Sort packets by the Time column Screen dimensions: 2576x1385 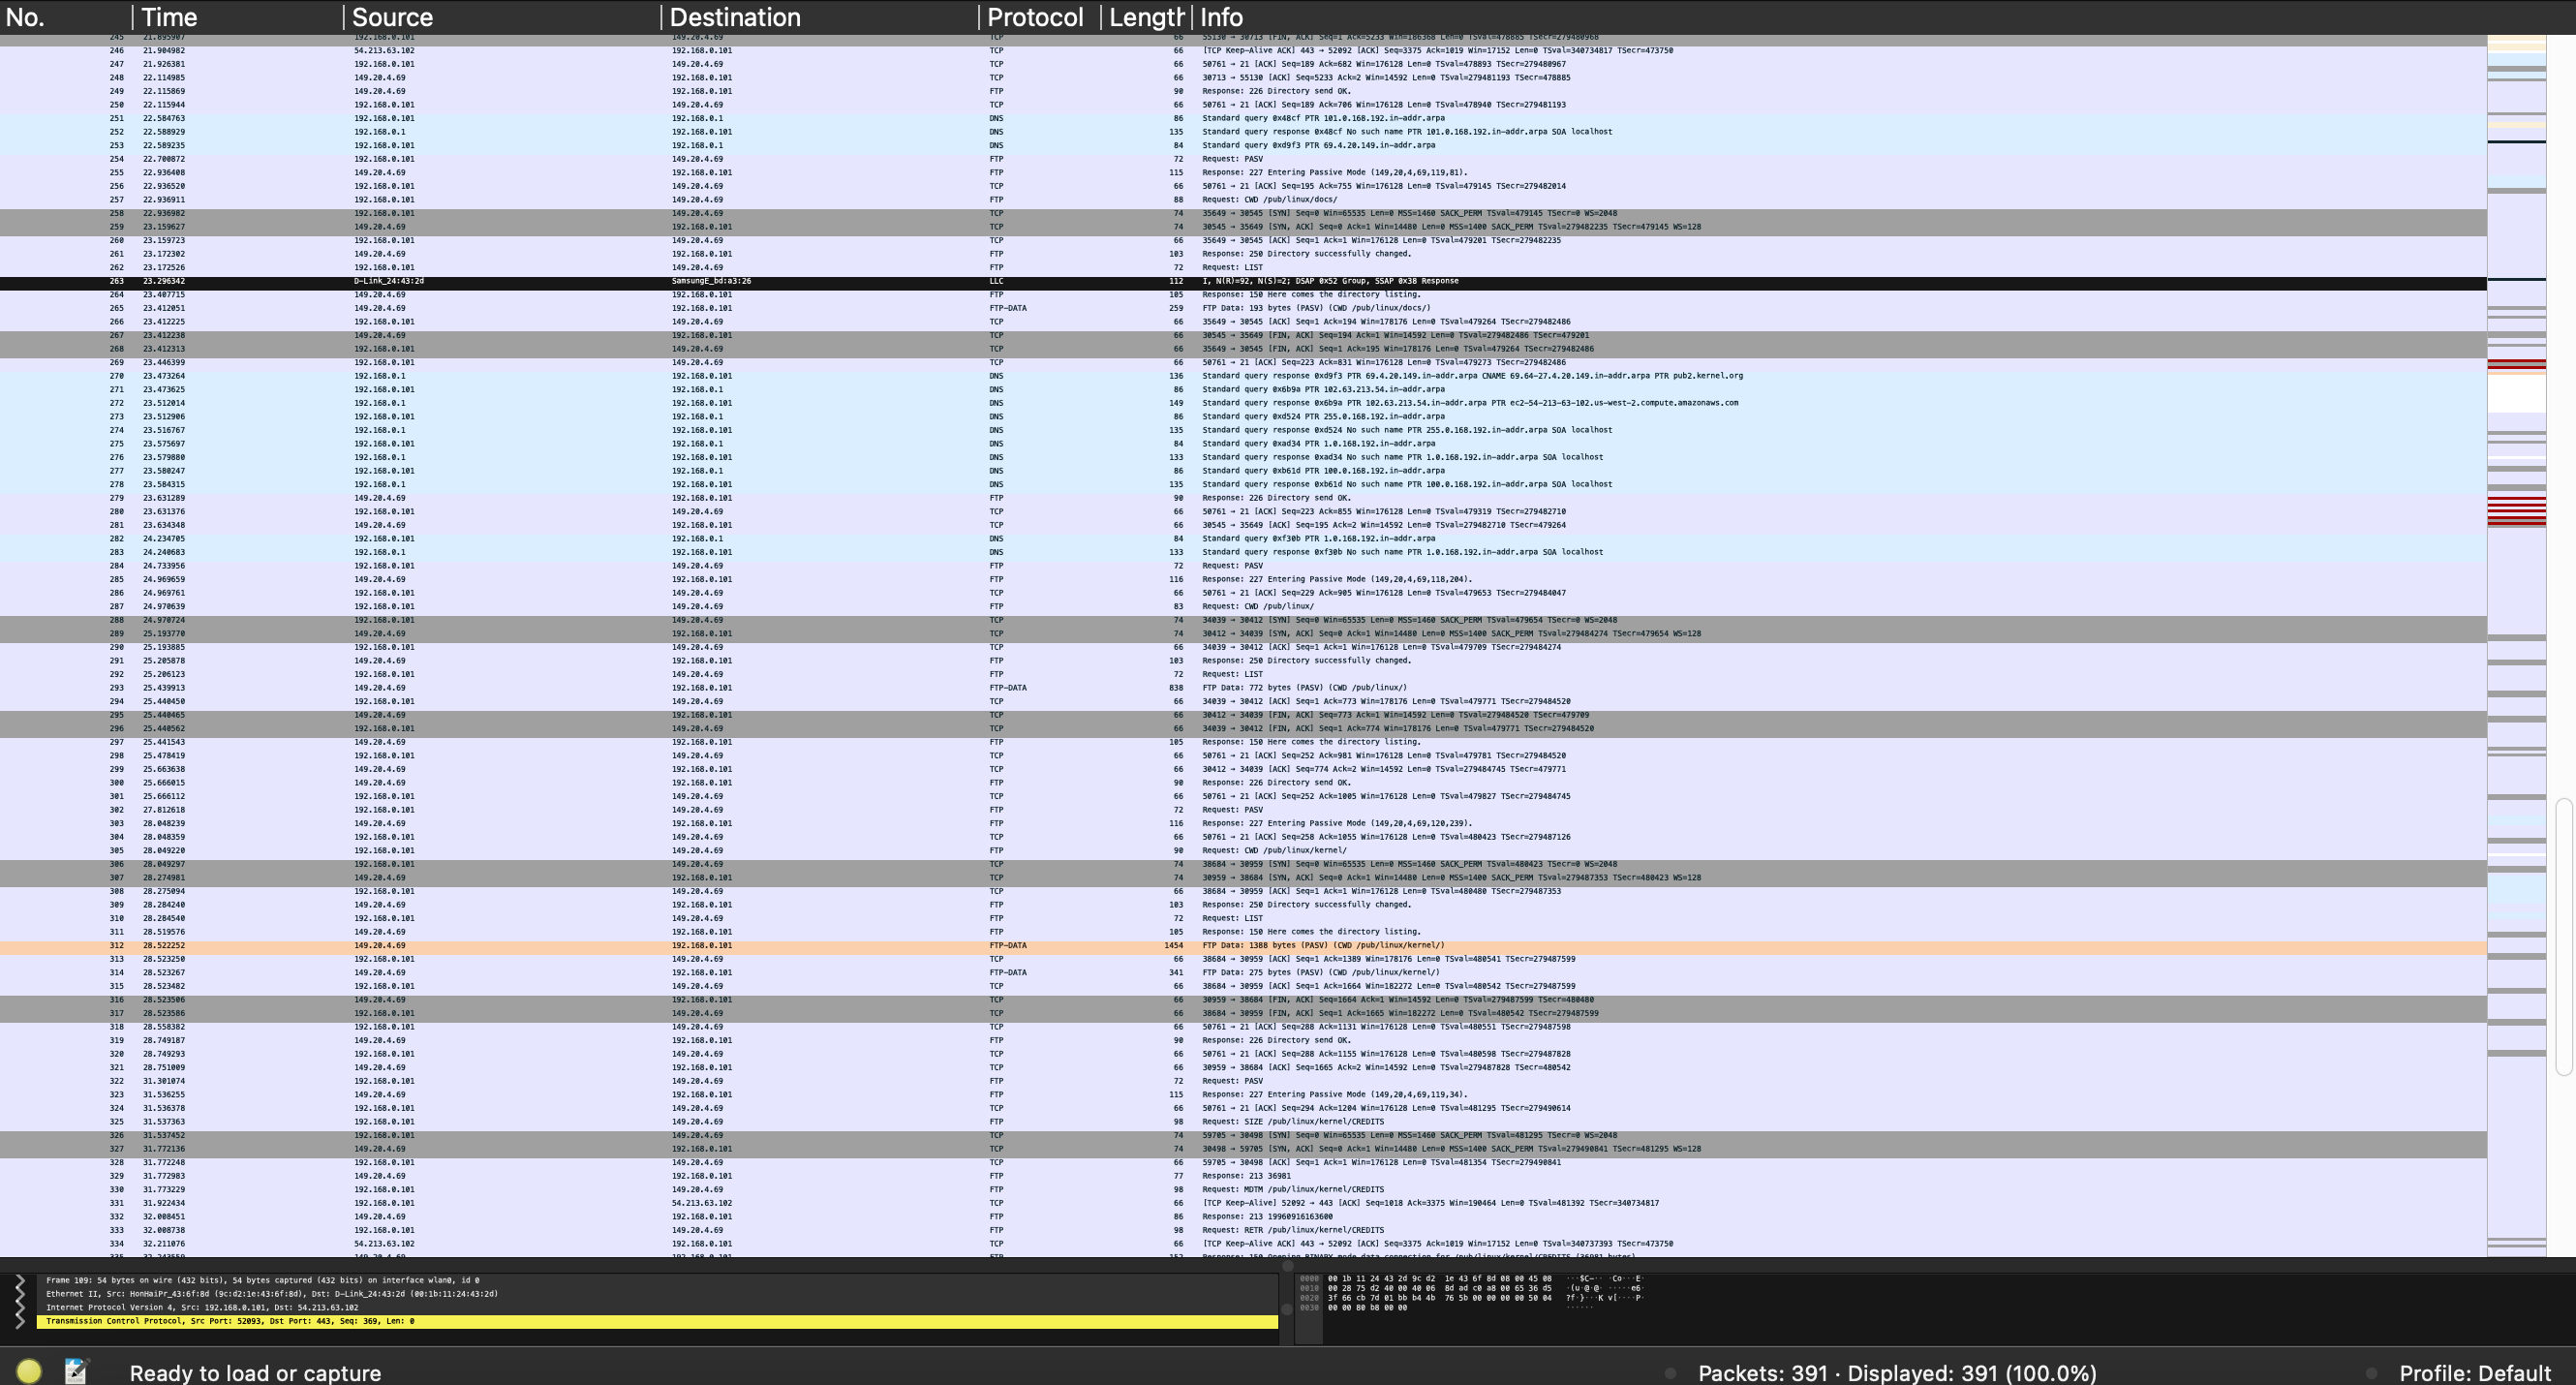tap(168, 17)
